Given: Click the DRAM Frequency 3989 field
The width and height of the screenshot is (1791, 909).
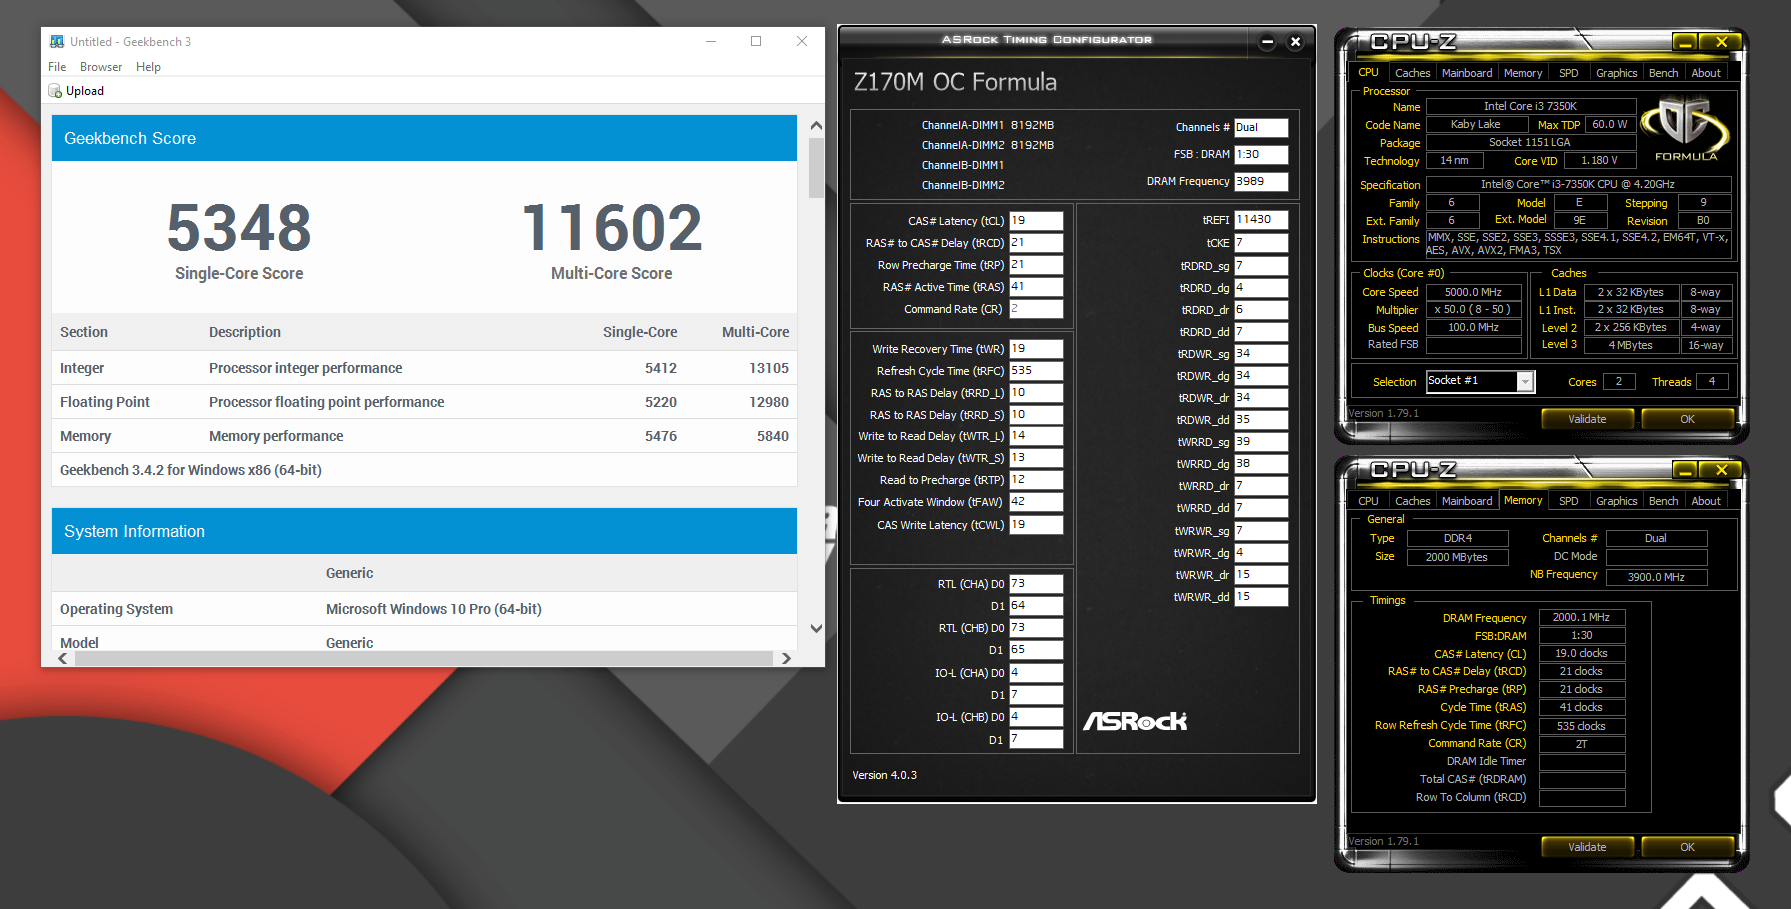Looking at the screenshot, I should [1261, 182].
